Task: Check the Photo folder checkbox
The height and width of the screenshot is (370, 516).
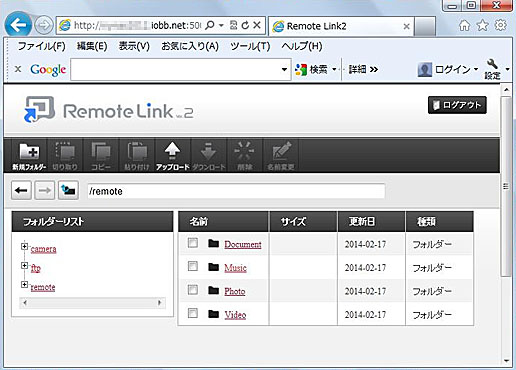Action: pos(193,290)
